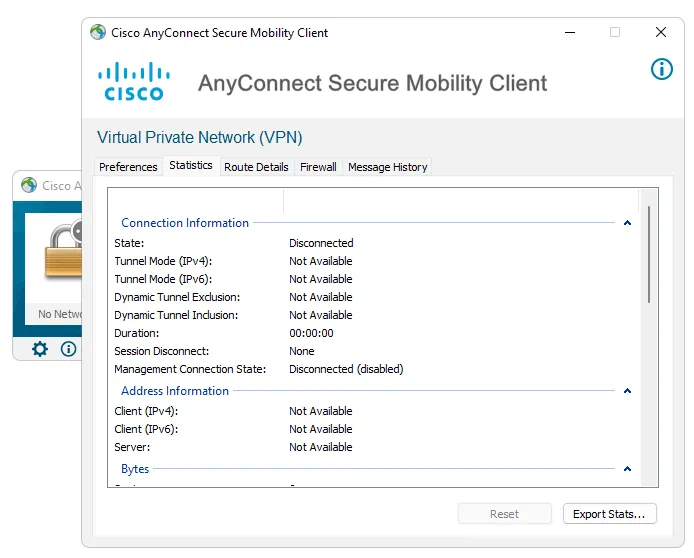Screen dimensions: 694x558
Task: Click the statistics panel vertical scrollbar
Action: pos(649,254)
